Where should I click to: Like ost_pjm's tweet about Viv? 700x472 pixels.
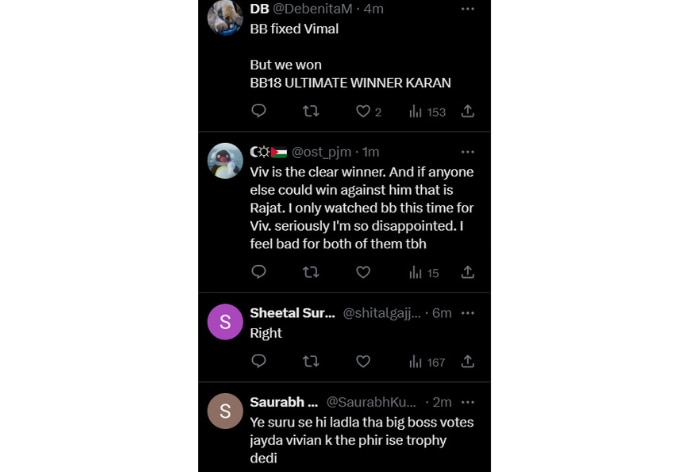coord(363,272)
